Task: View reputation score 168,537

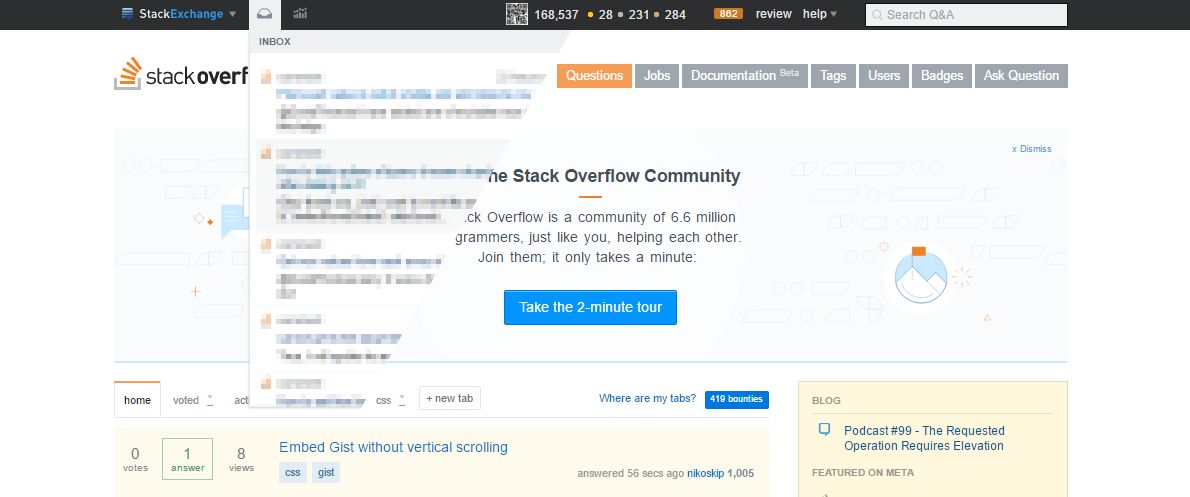Action: coord(556,14)
